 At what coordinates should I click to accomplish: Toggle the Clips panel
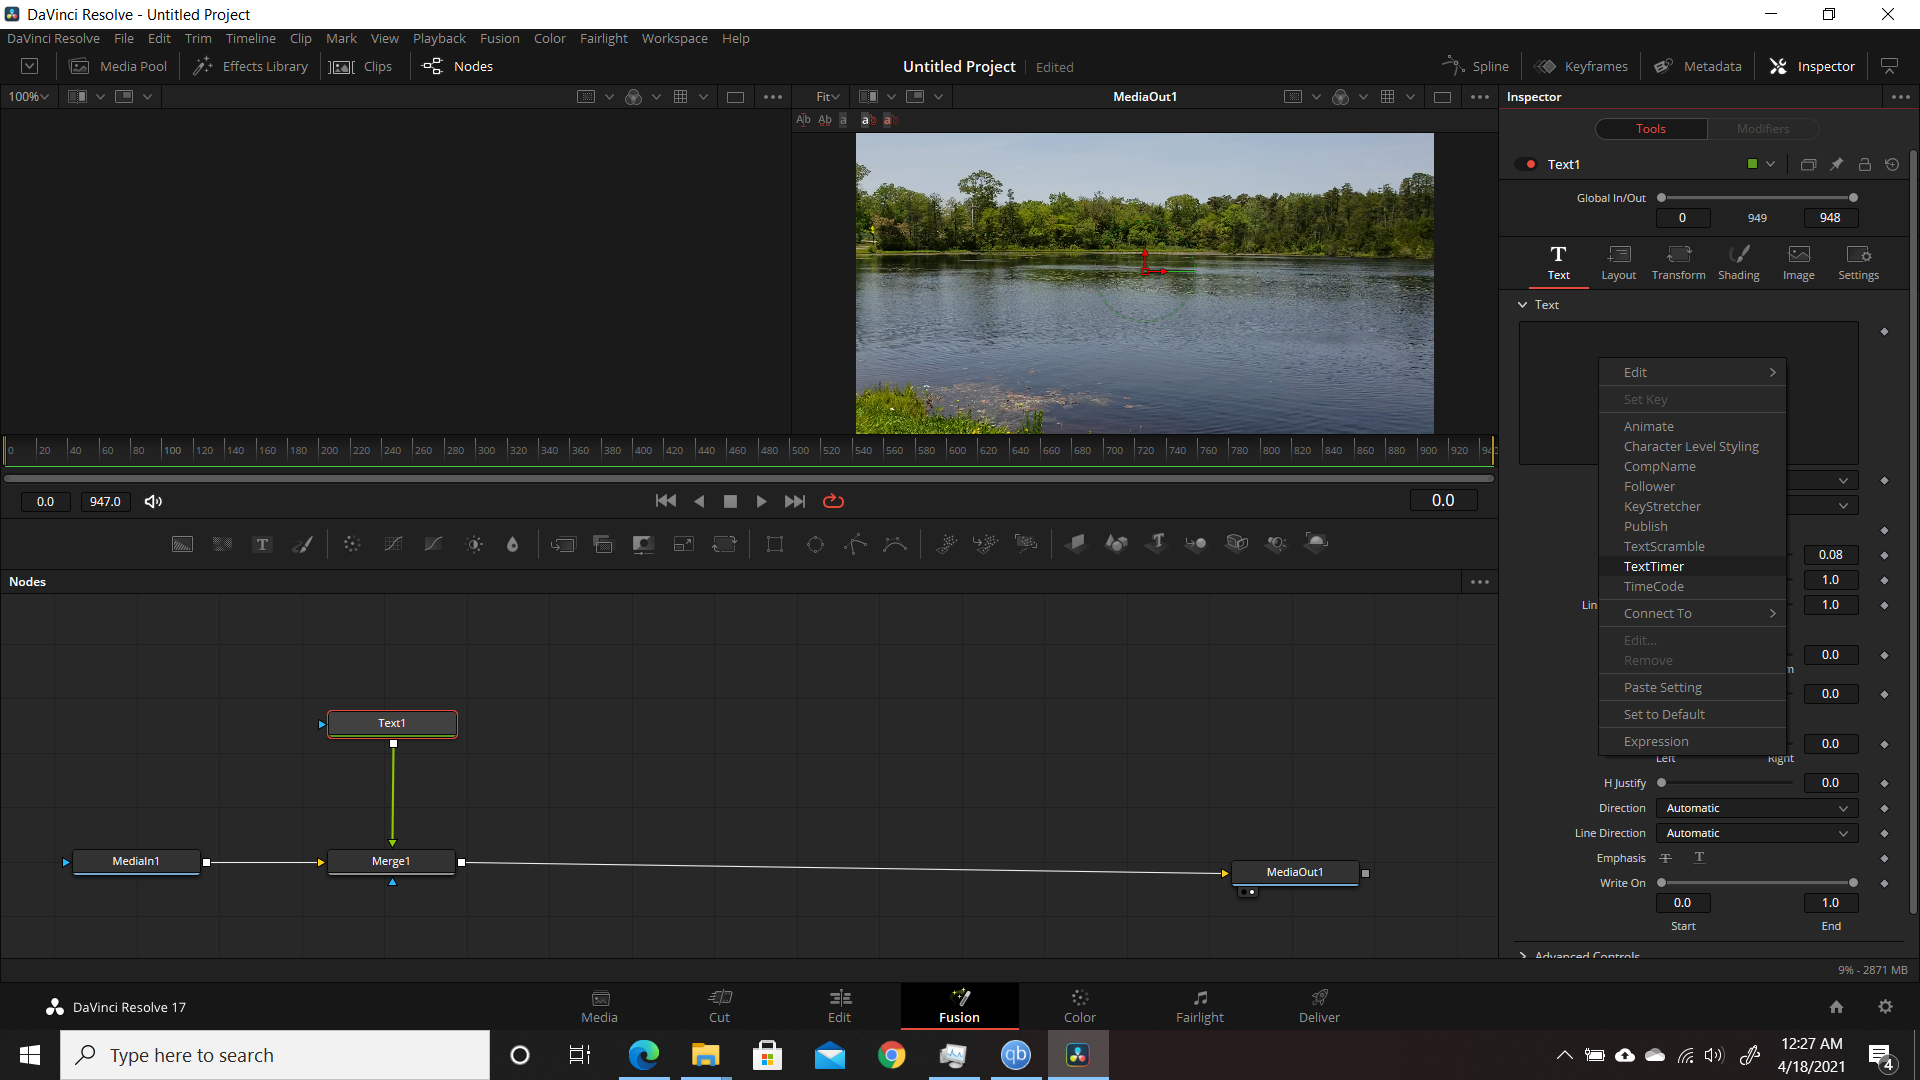[361, 66]
